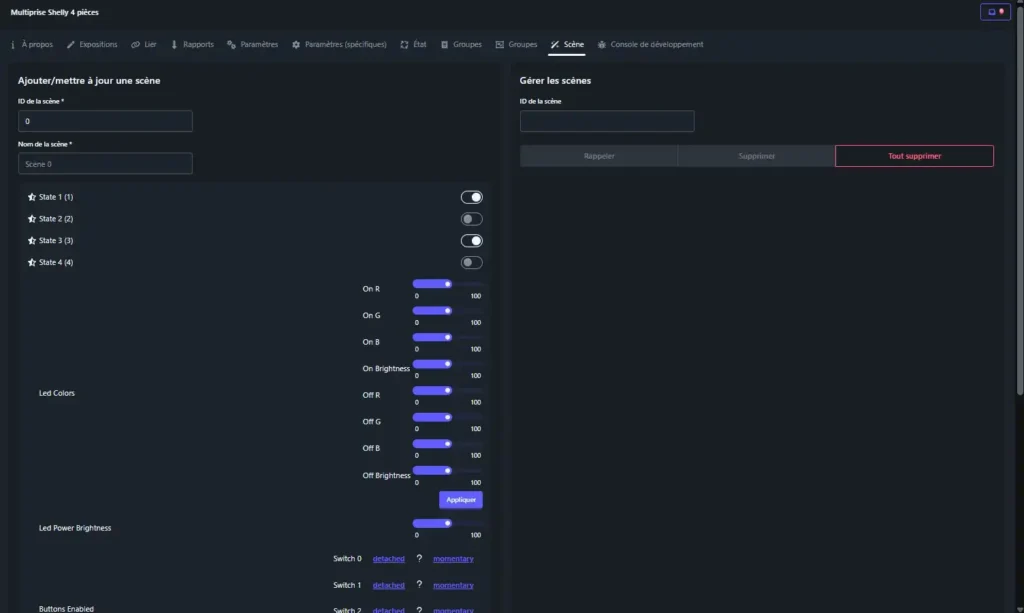Click the star icon next to State 1
The width and height of the screenshot is (1024, 613).
pos(32,197)
